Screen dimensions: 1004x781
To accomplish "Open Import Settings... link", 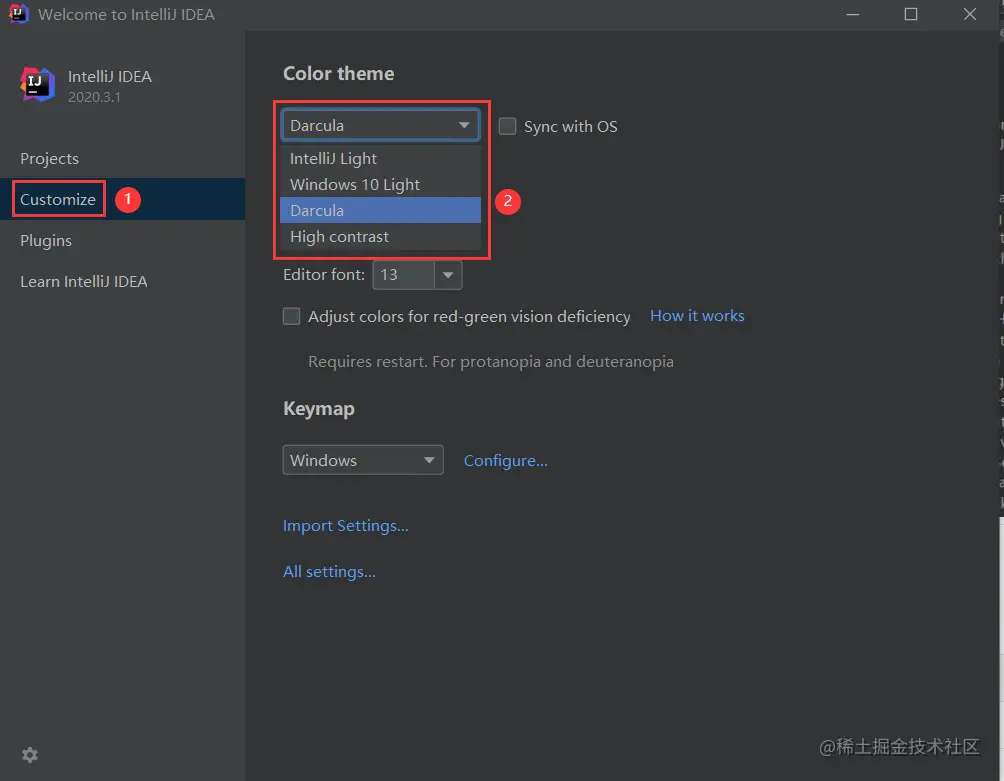I will pyautogui.click(x=346, y=526).
